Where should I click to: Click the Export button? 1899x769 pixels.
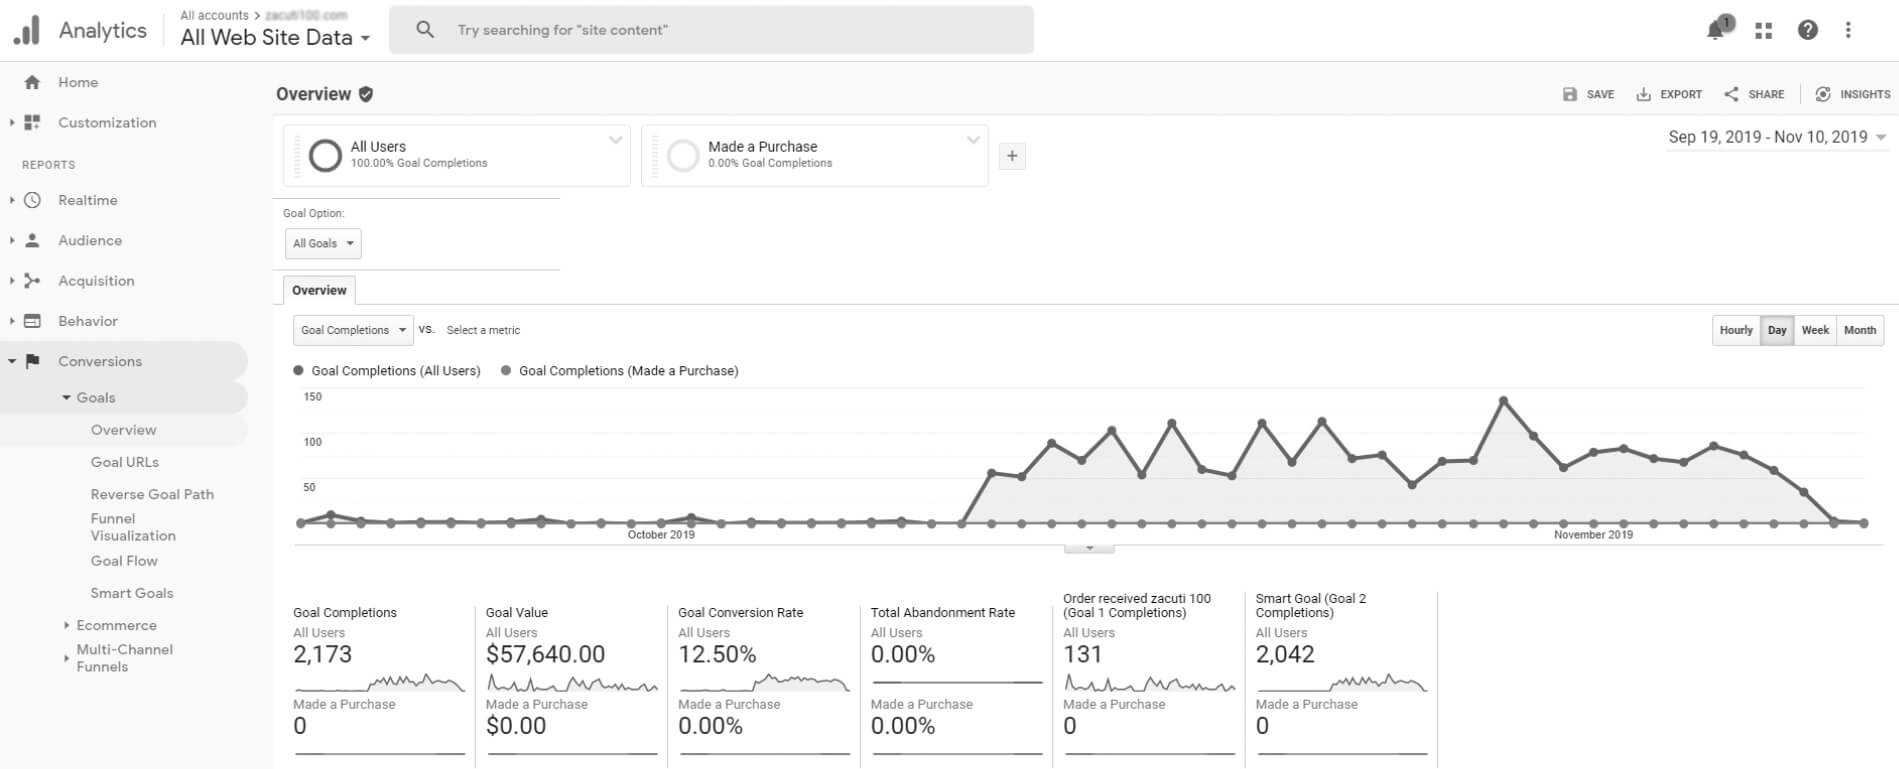pyautogui.click(x=1668, y=94)
